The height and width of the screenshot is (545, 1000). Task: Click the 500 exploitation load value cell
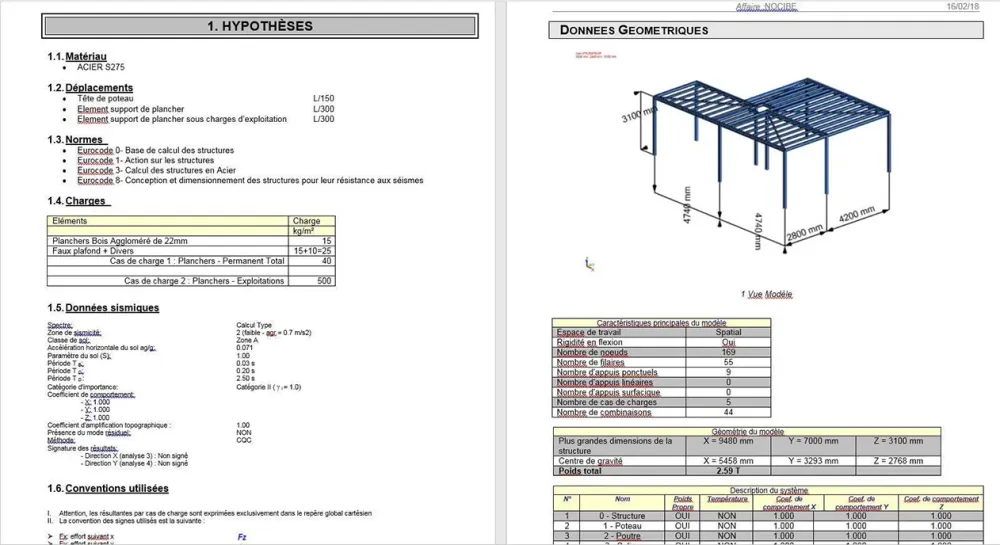coord(311,280)
